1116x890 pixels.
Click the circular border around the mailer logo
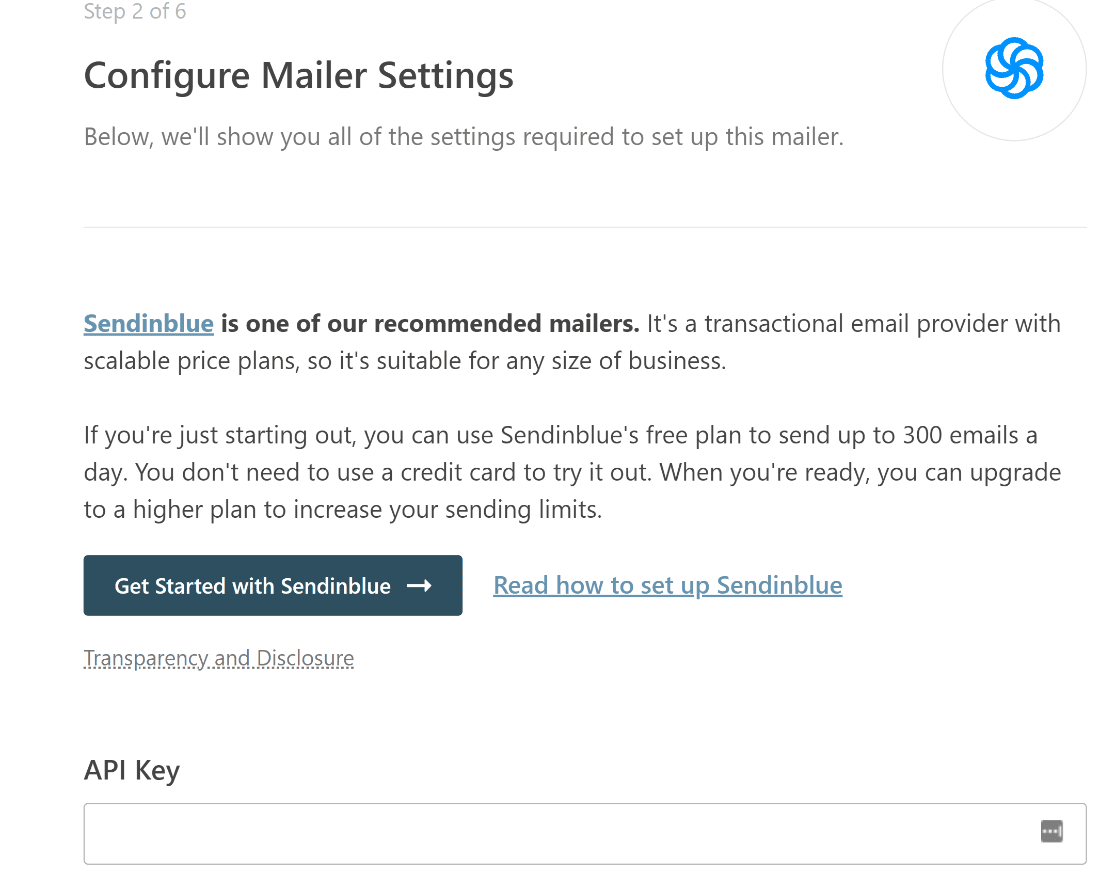(1014, 68)
